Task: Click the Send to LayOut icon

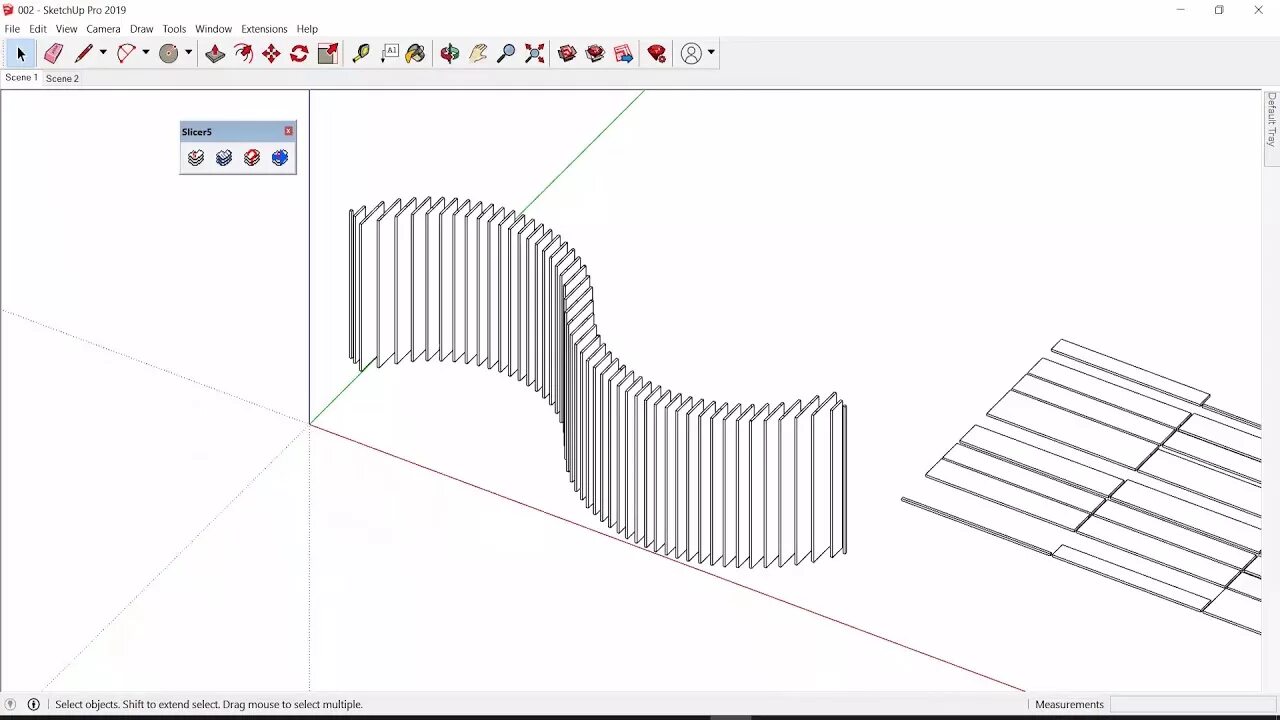Action: point(624,54)
